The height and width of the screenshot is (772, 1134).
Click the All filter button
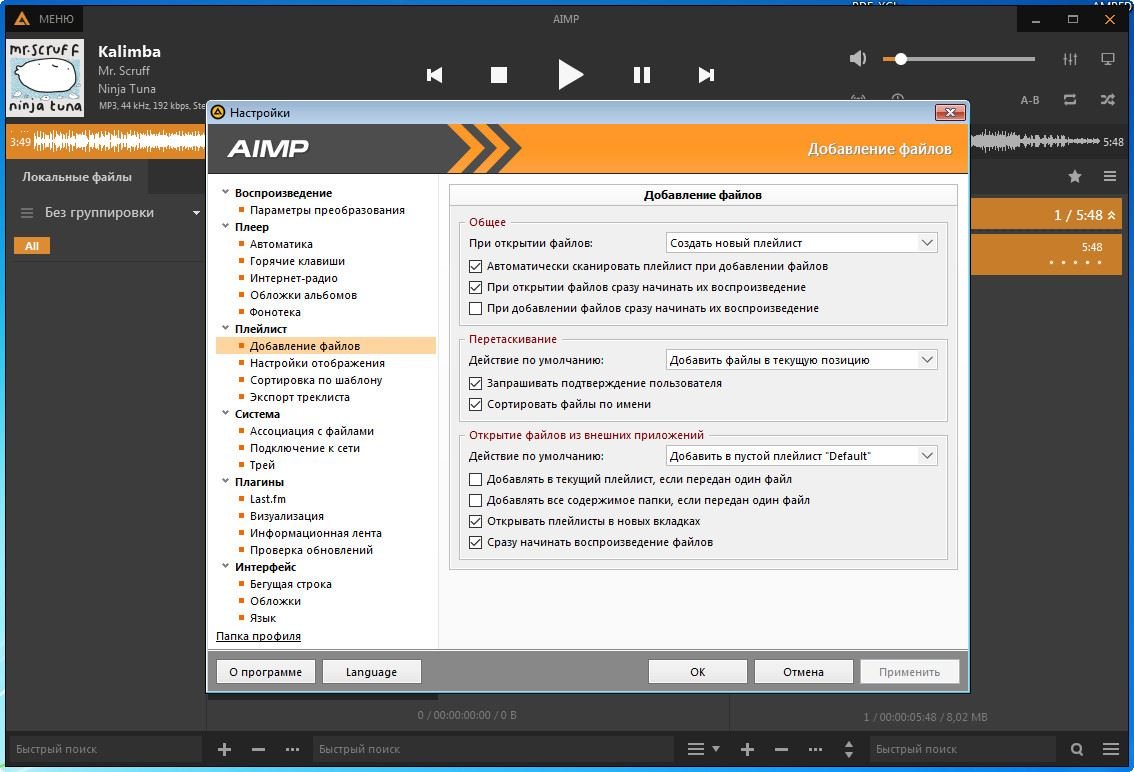click(x=32, y=246)
